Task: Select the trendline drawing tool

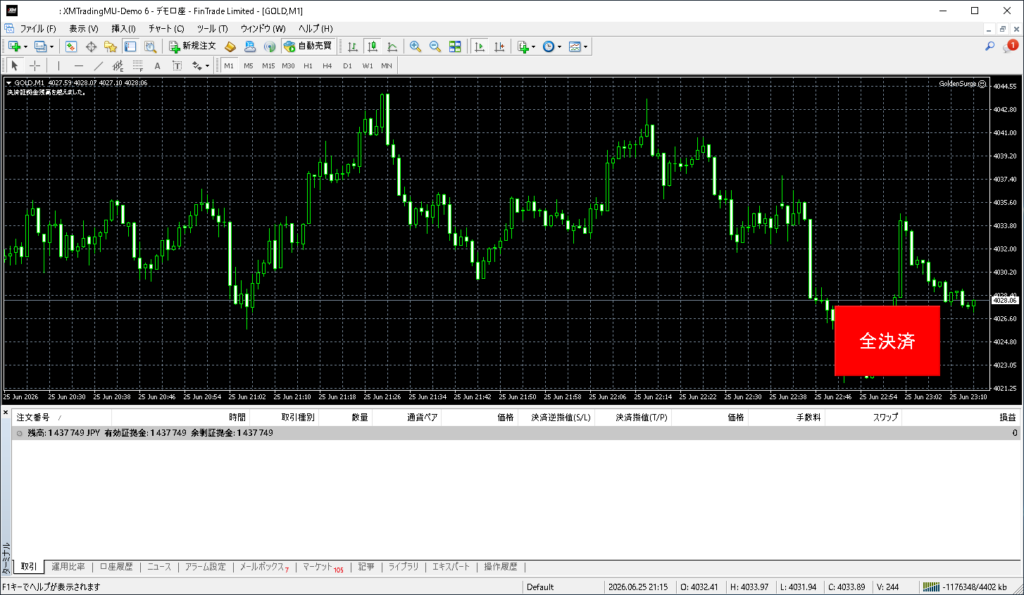Action: pyautogui.click(x=98, y=65)
